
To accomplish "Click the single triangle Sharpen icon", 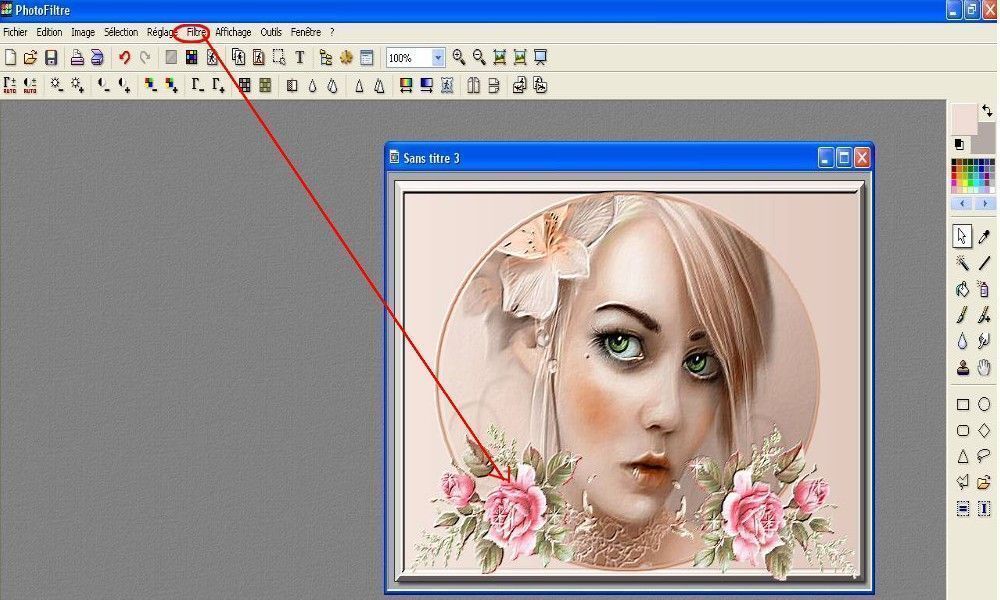I will pyautogui.click(x=359, y=85).
